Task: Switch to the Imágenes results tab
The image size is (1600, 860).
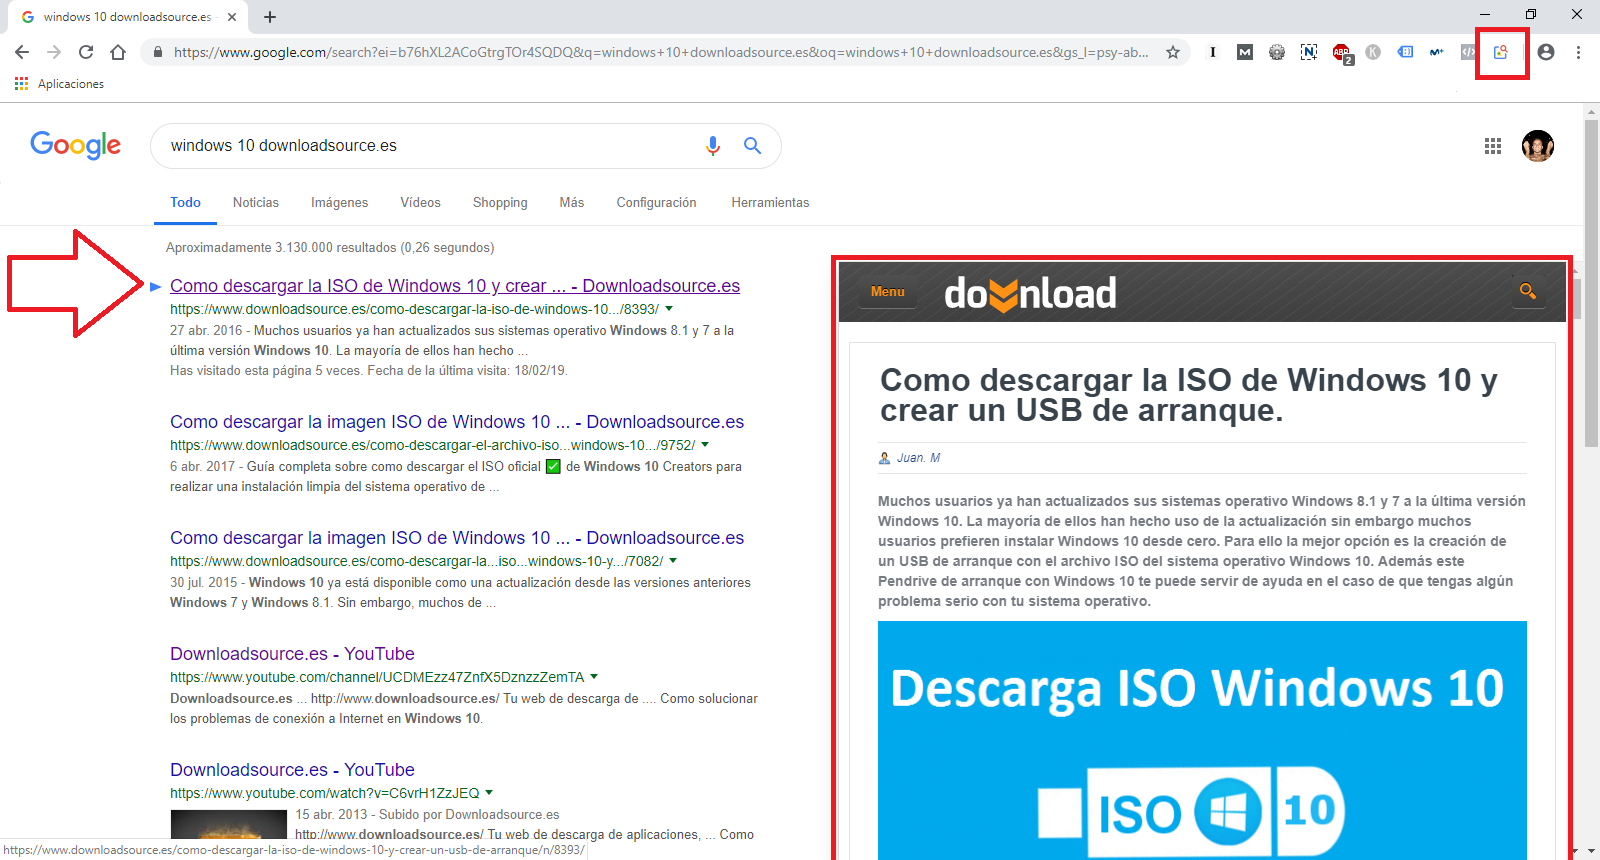Action: click(339, 202)
